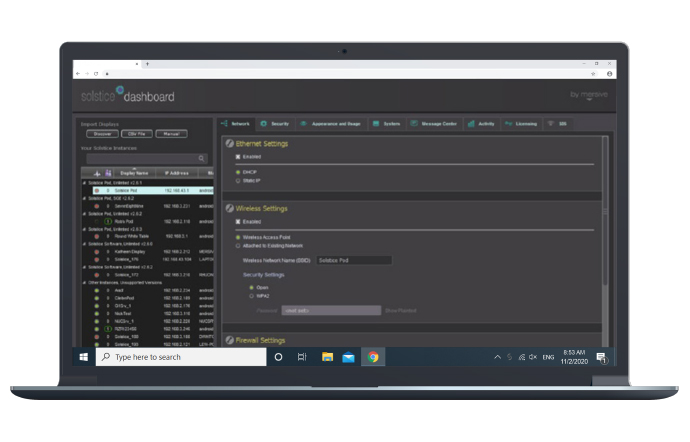Click the Firewall Settings section icon
690x442 pixels.
[x=229, y=340]
